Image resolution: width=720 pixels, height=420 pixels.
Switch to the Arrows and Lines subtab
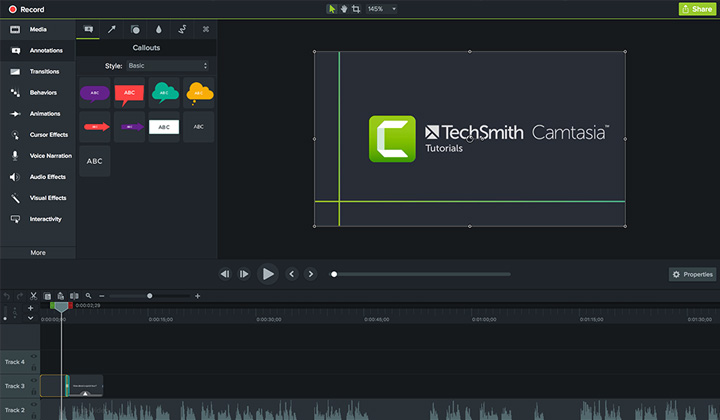(x=112, y=29)
